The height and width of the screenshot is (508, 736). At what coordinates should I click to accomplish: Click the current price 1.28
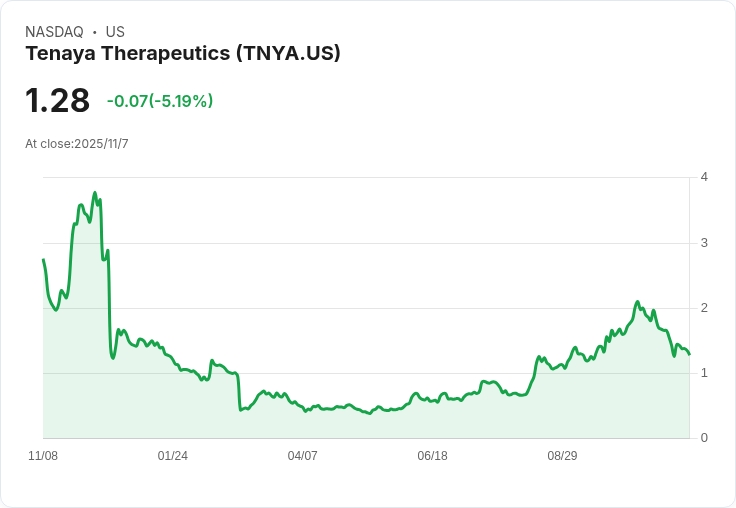coord(57,100)
